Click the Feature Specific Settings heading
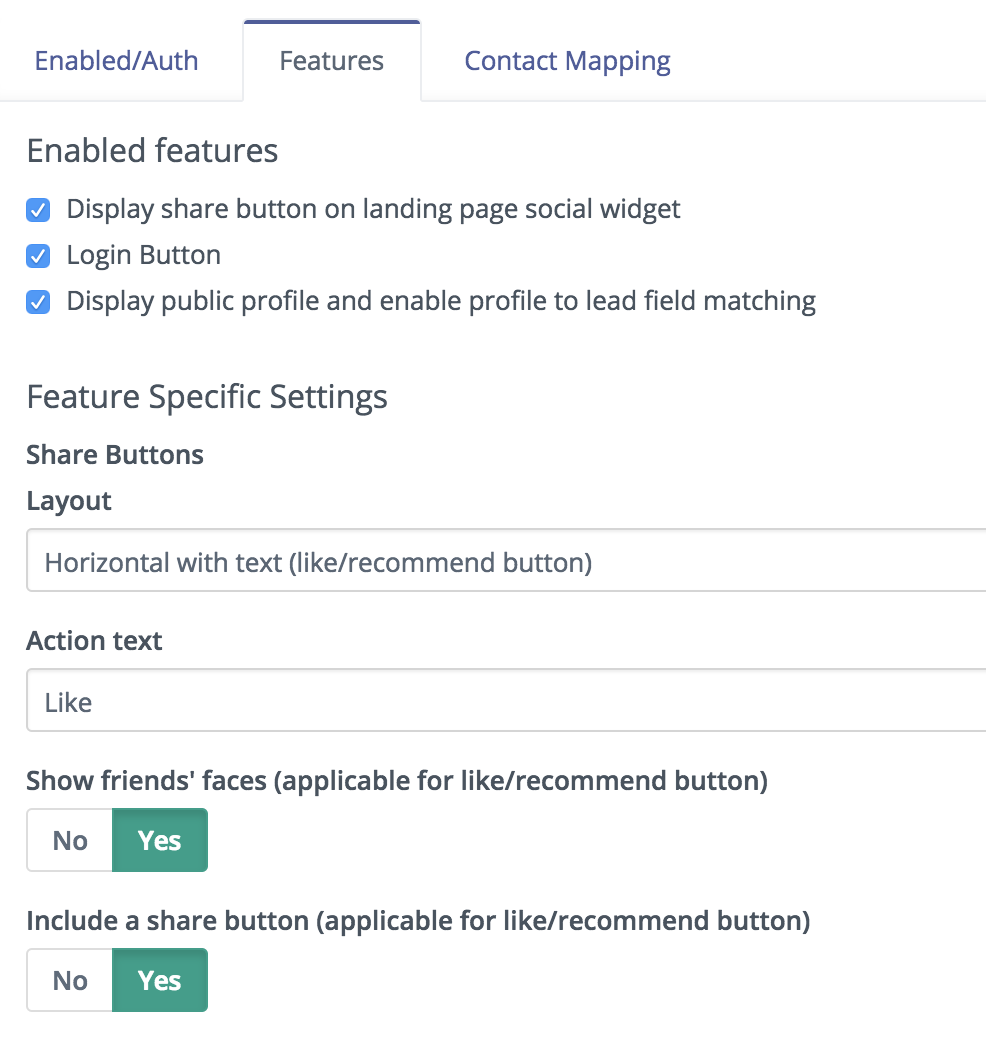The image size is (986, 1058). (x=207, y=397)
